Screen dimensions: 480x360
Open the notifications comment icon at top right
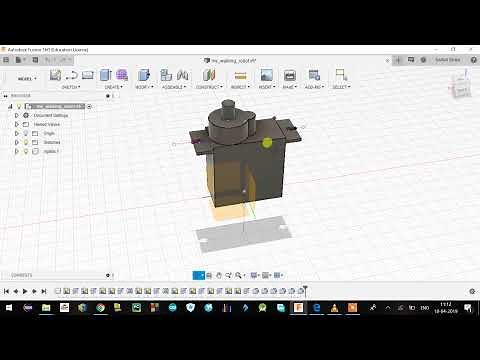411,60
